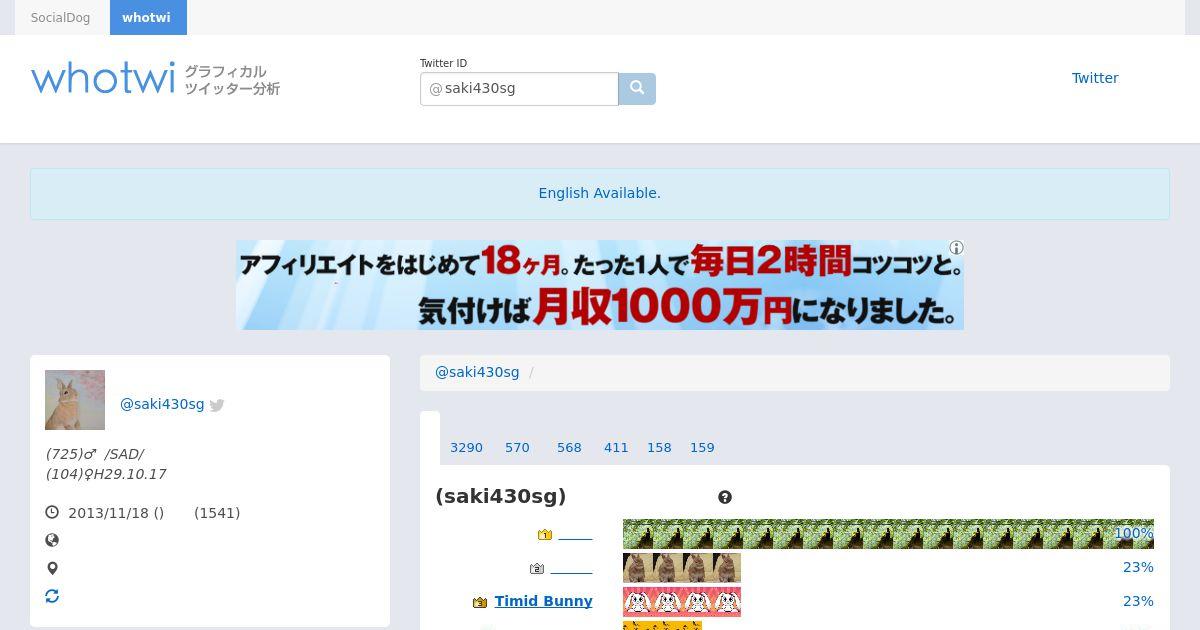Switch to the SocialDog tab

[60, 18]
